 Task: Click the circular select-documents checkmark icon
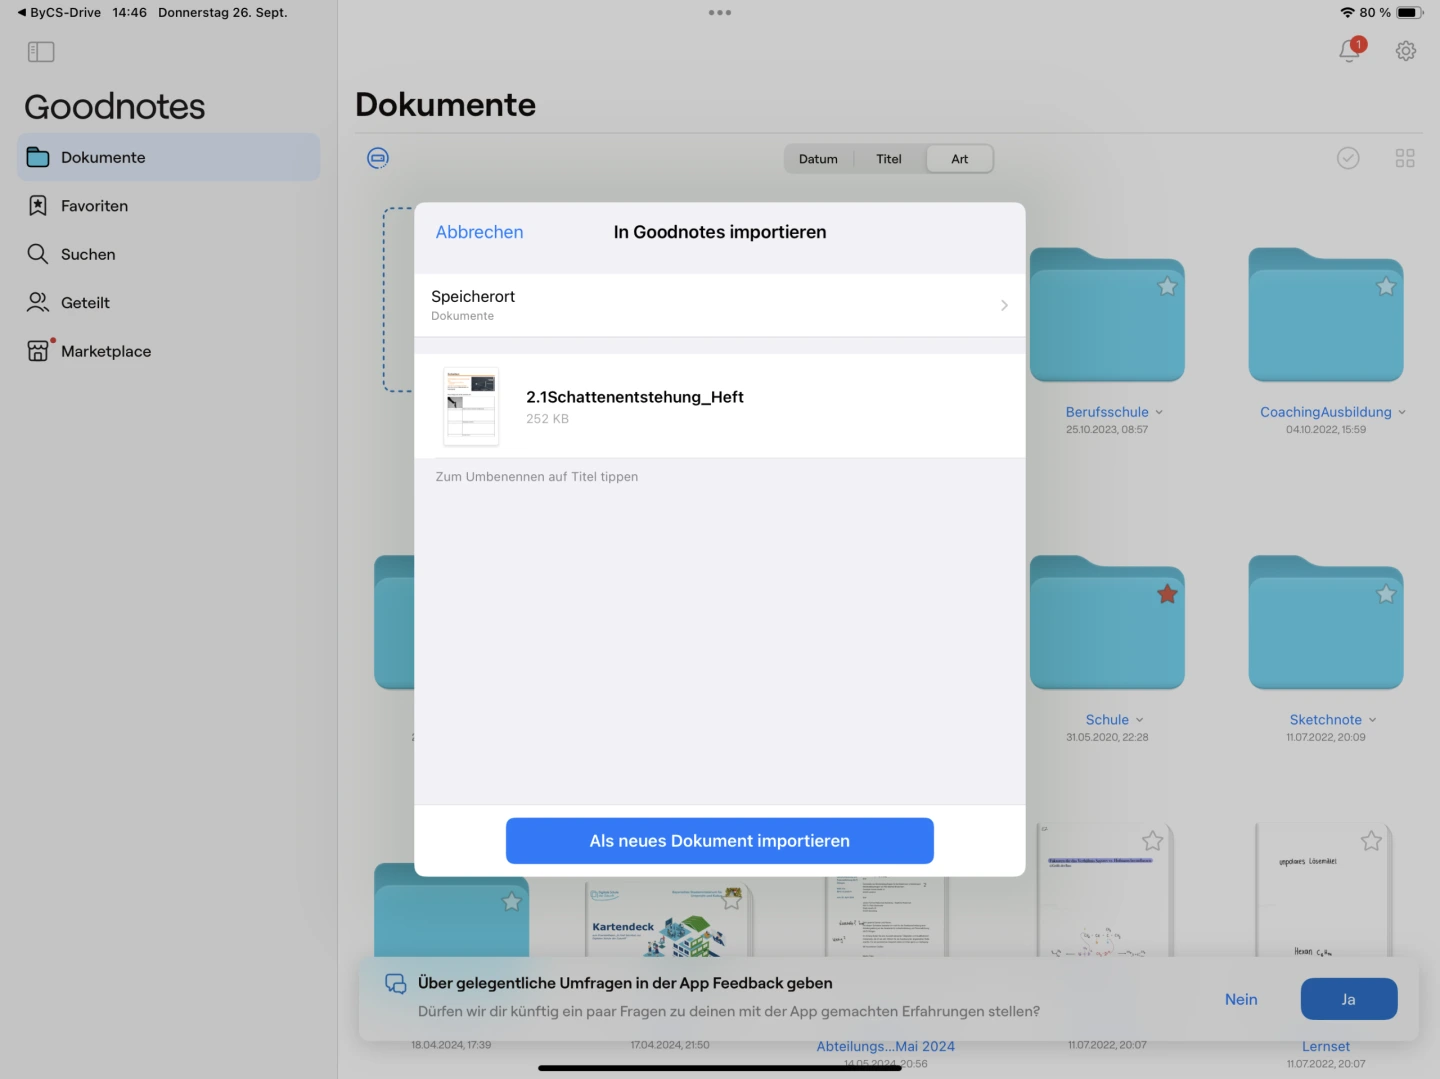point(1348,158)
